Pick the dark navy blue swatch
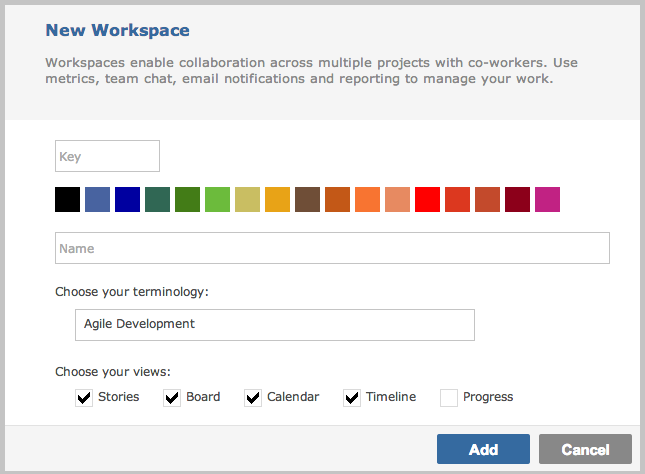The height and width of the screenshot is (474, 645). click(128, 200)
